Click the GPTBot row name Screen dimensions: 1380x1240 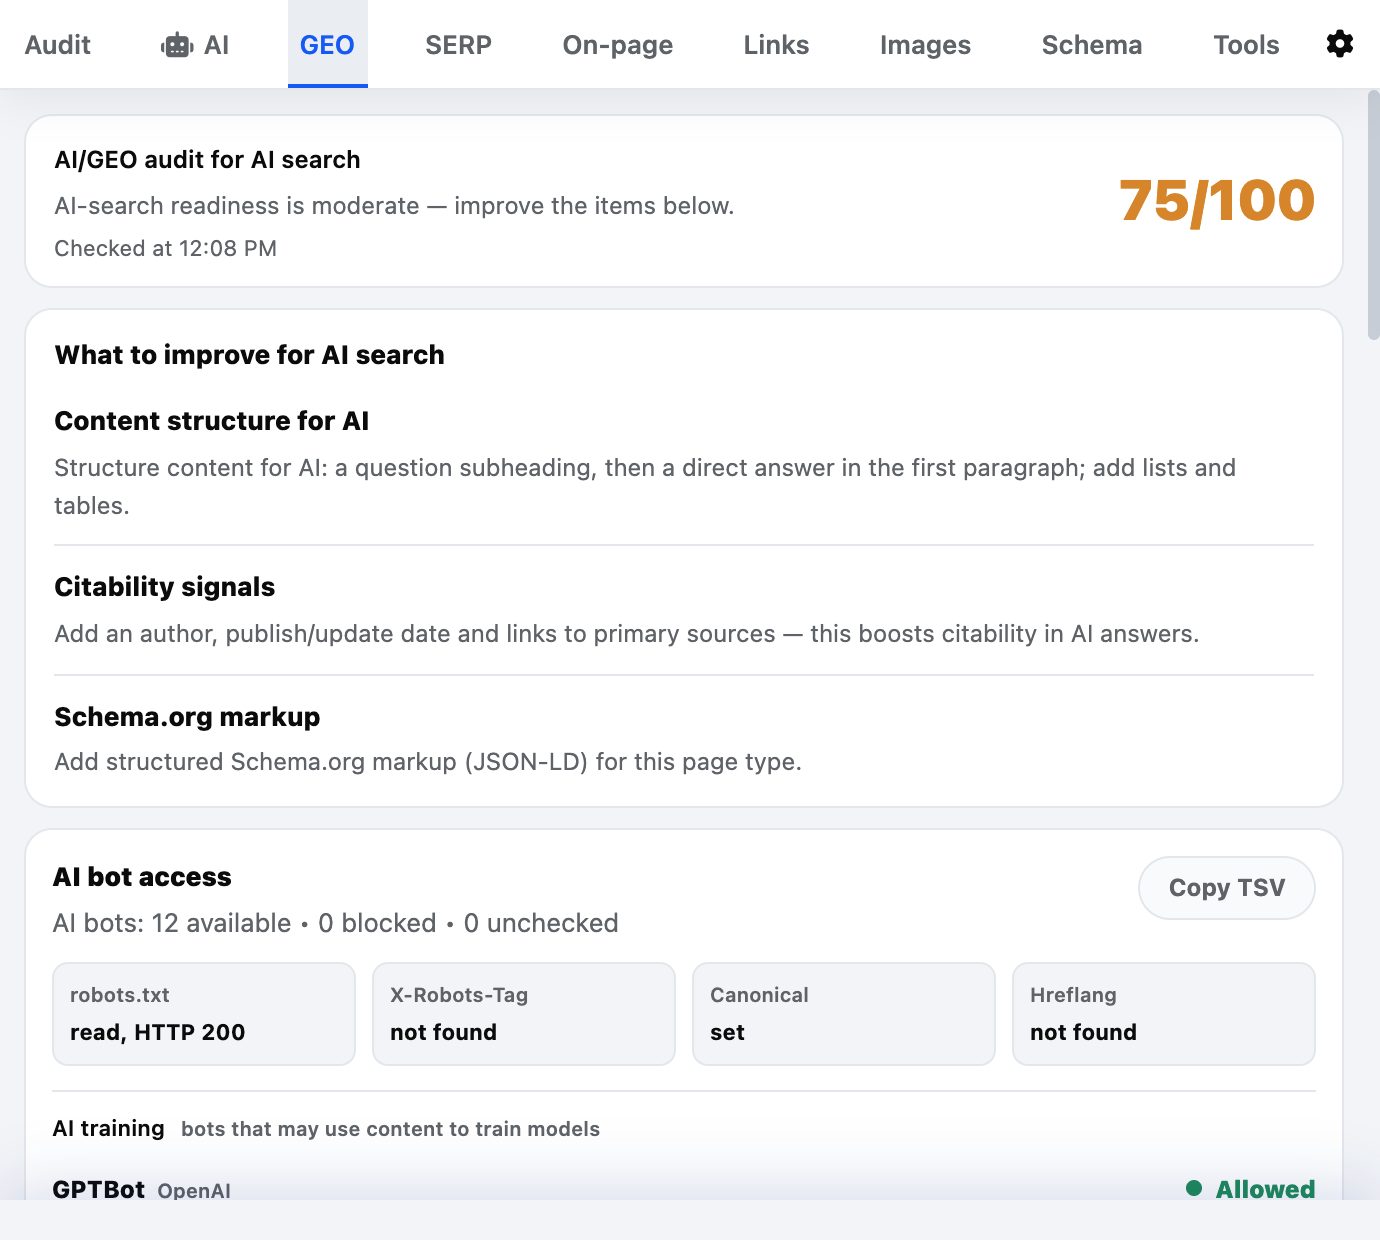(99, 1189)
